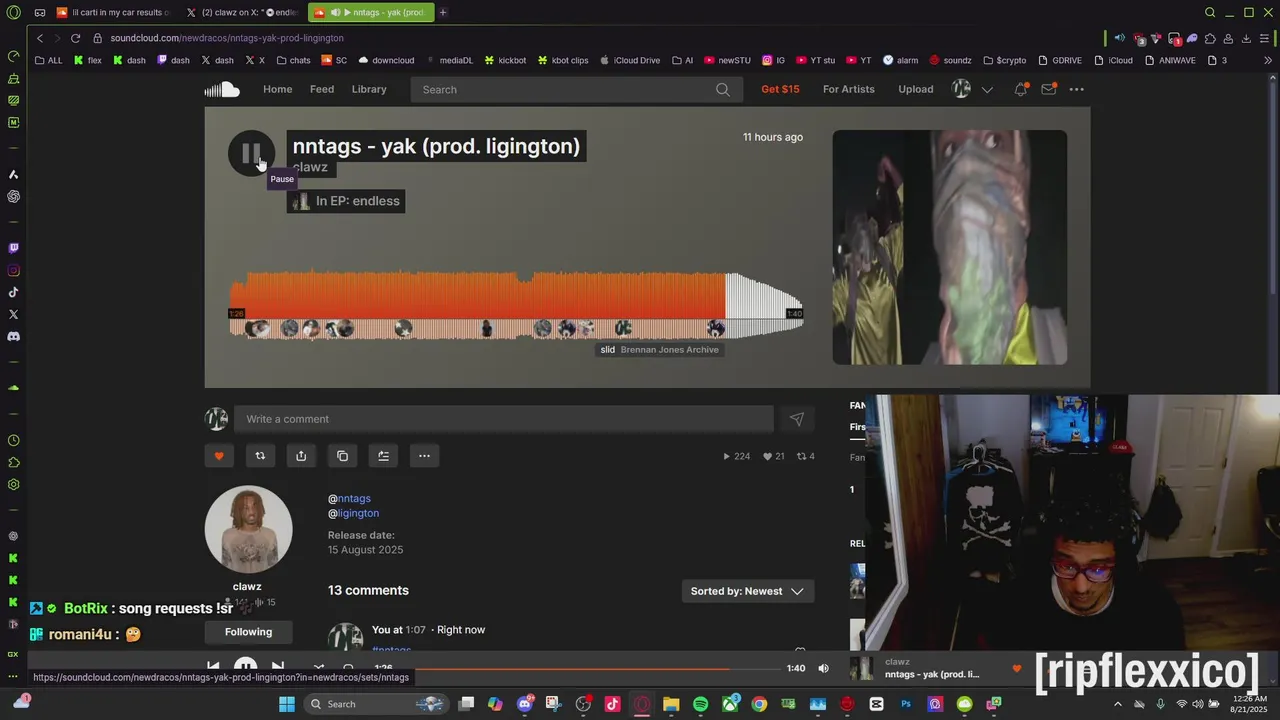Image resolution: width=1280 pixels, height=720 pixels.
Task: Jump to 1:07 comment timestamp
Action: (416, 630)
